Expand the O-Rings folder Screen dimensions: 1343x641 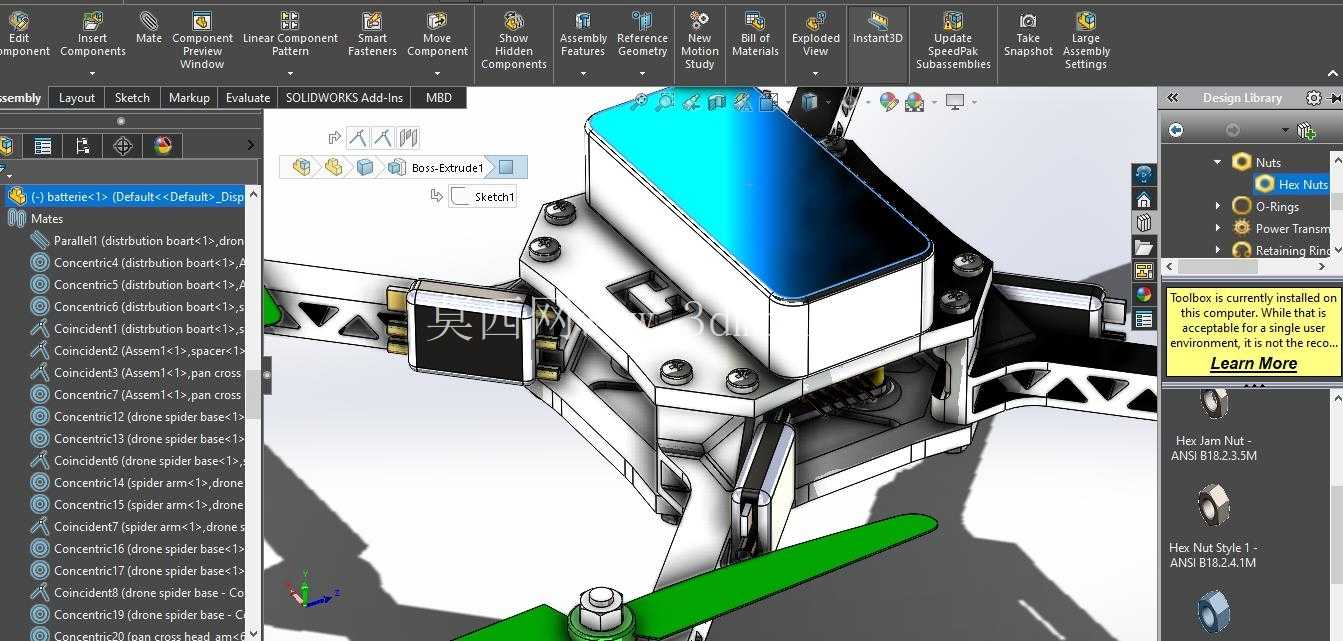1217,206
